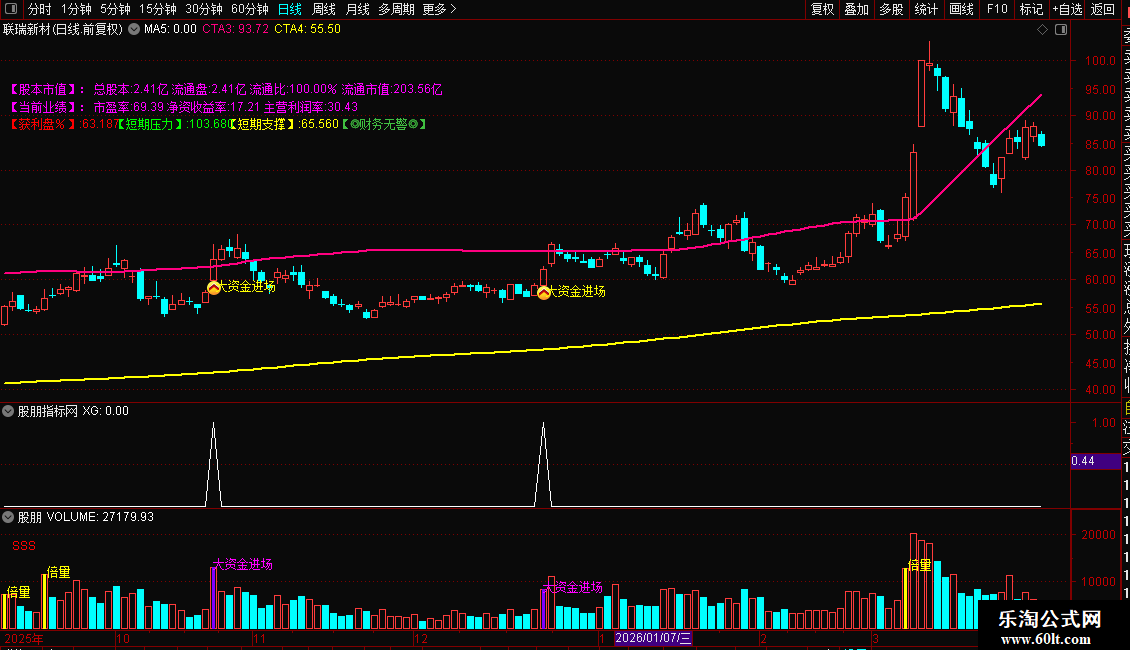Toggle the left sidebar panel icon
Viewport: 1130px width, 650px height.
tap(11, 9)
